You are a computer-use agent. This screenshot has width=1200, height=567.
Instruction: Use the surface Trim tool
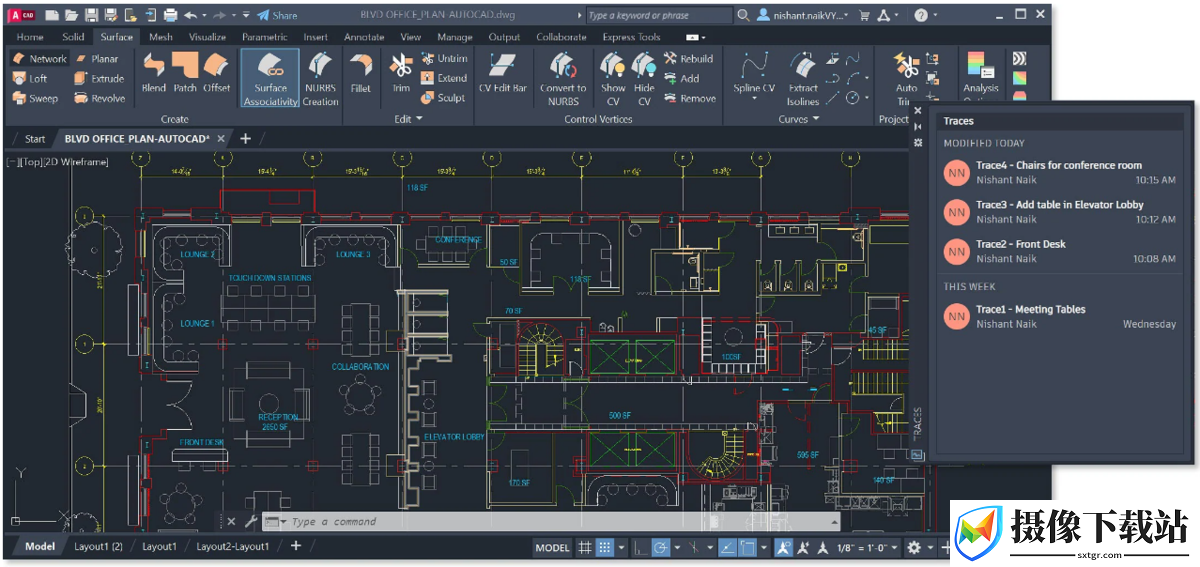[x=401, y=73]
